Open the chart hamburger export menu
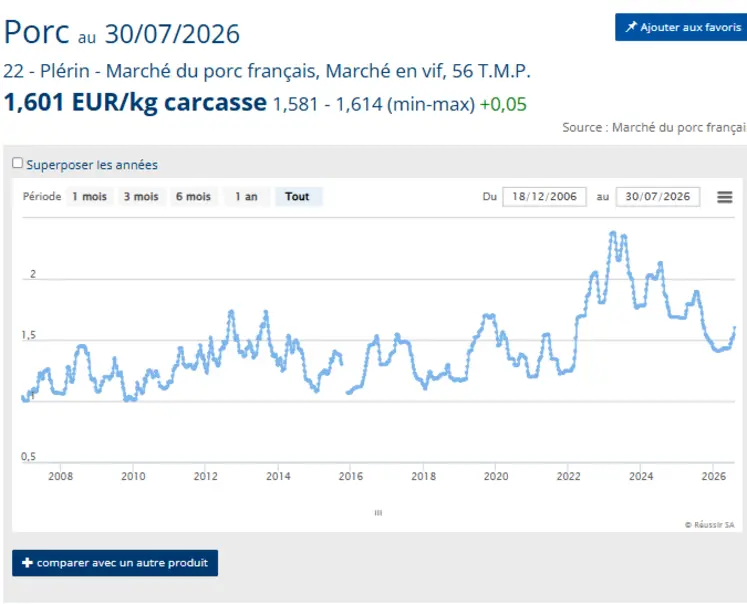This screenshot has width=747, height=604. 725,197
